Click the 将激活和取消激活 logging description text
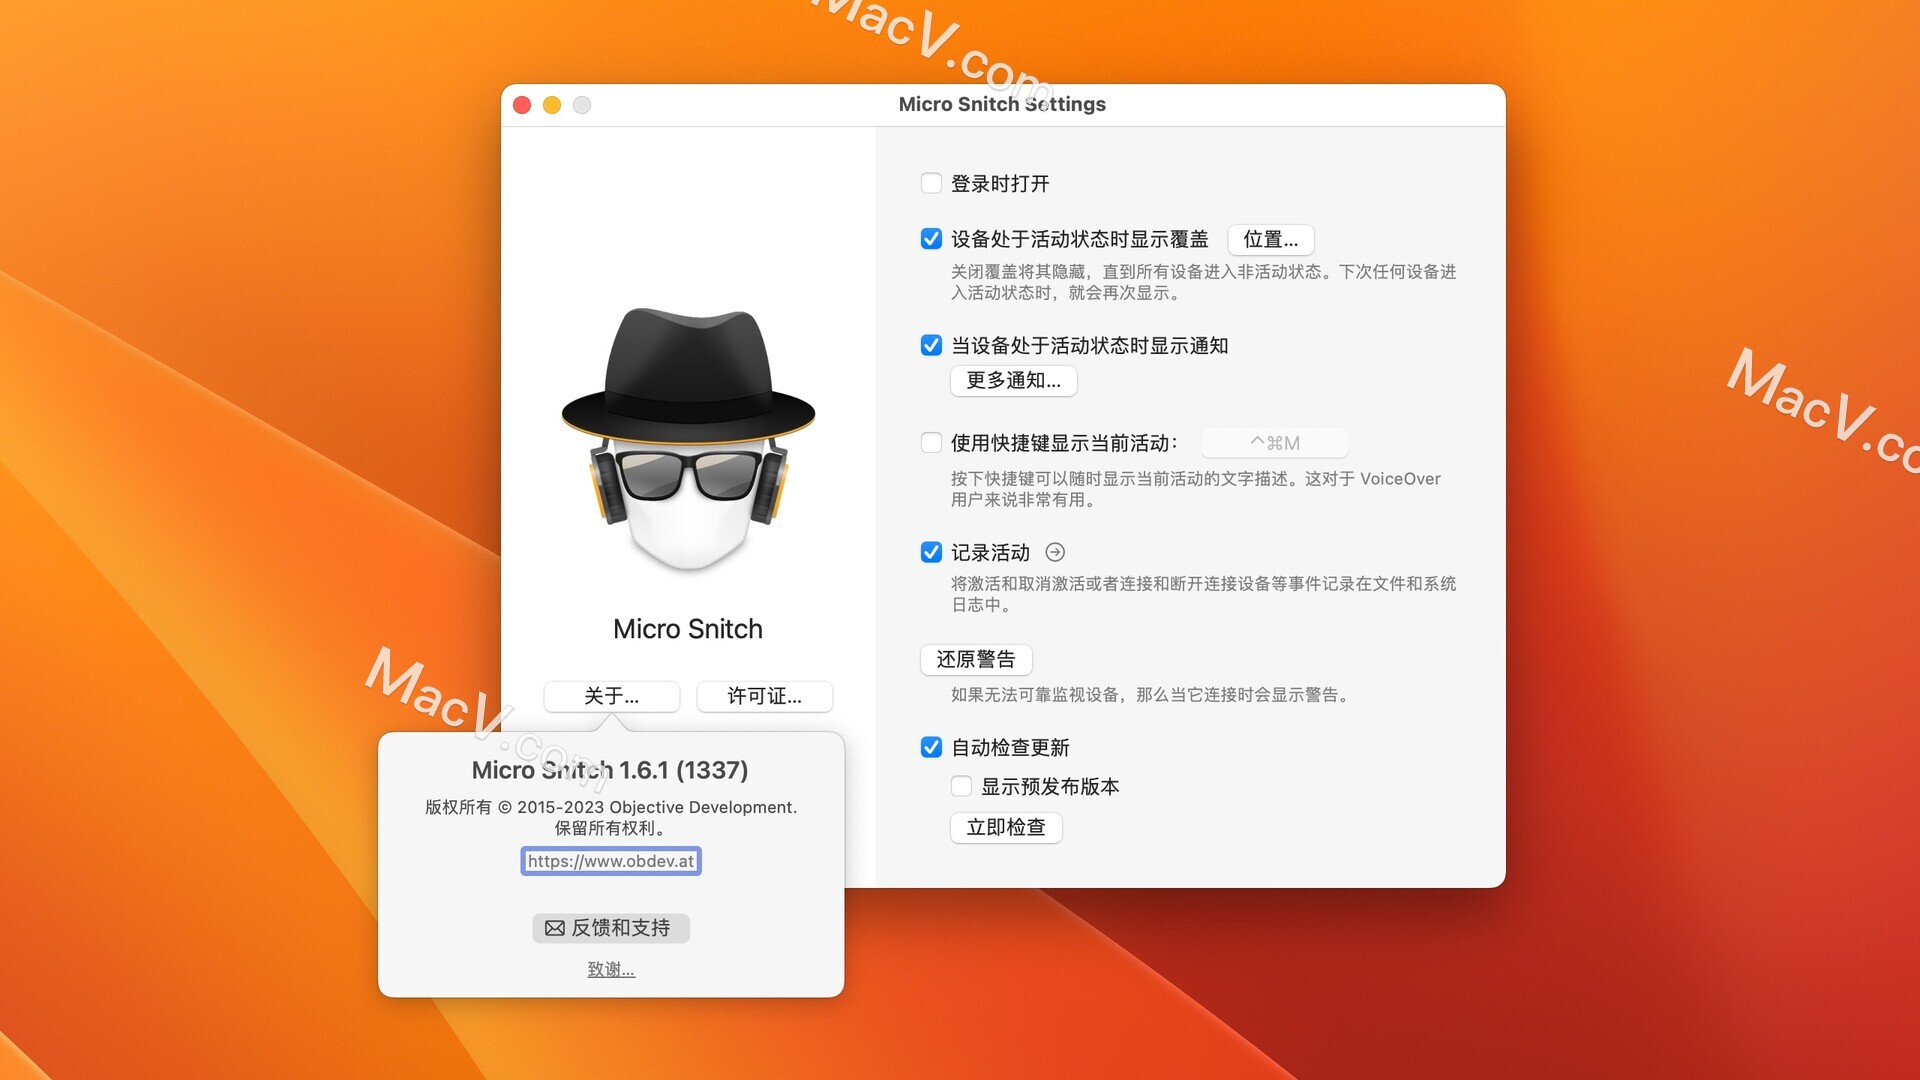 click(x=1203, y=594)
